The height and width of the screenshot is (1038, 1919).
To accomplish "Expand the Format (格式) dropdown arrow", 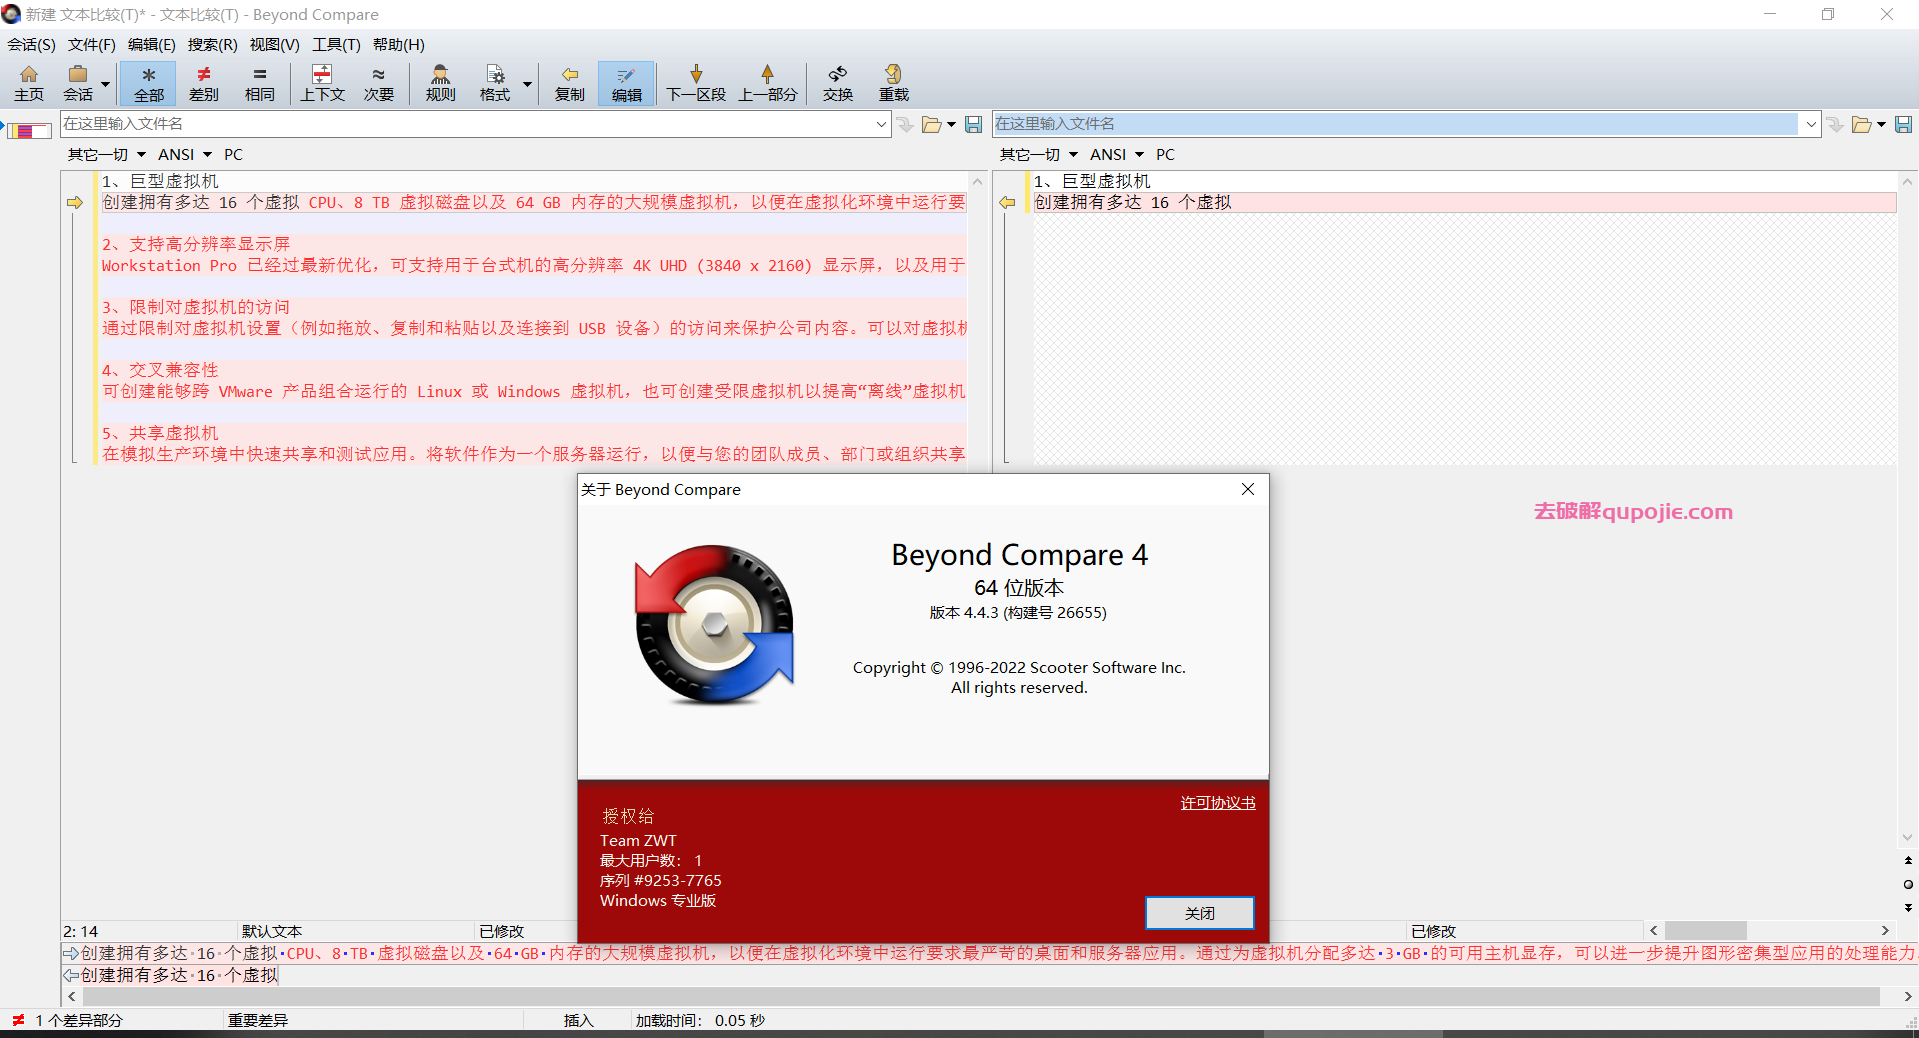I will [x=527, y=84].
